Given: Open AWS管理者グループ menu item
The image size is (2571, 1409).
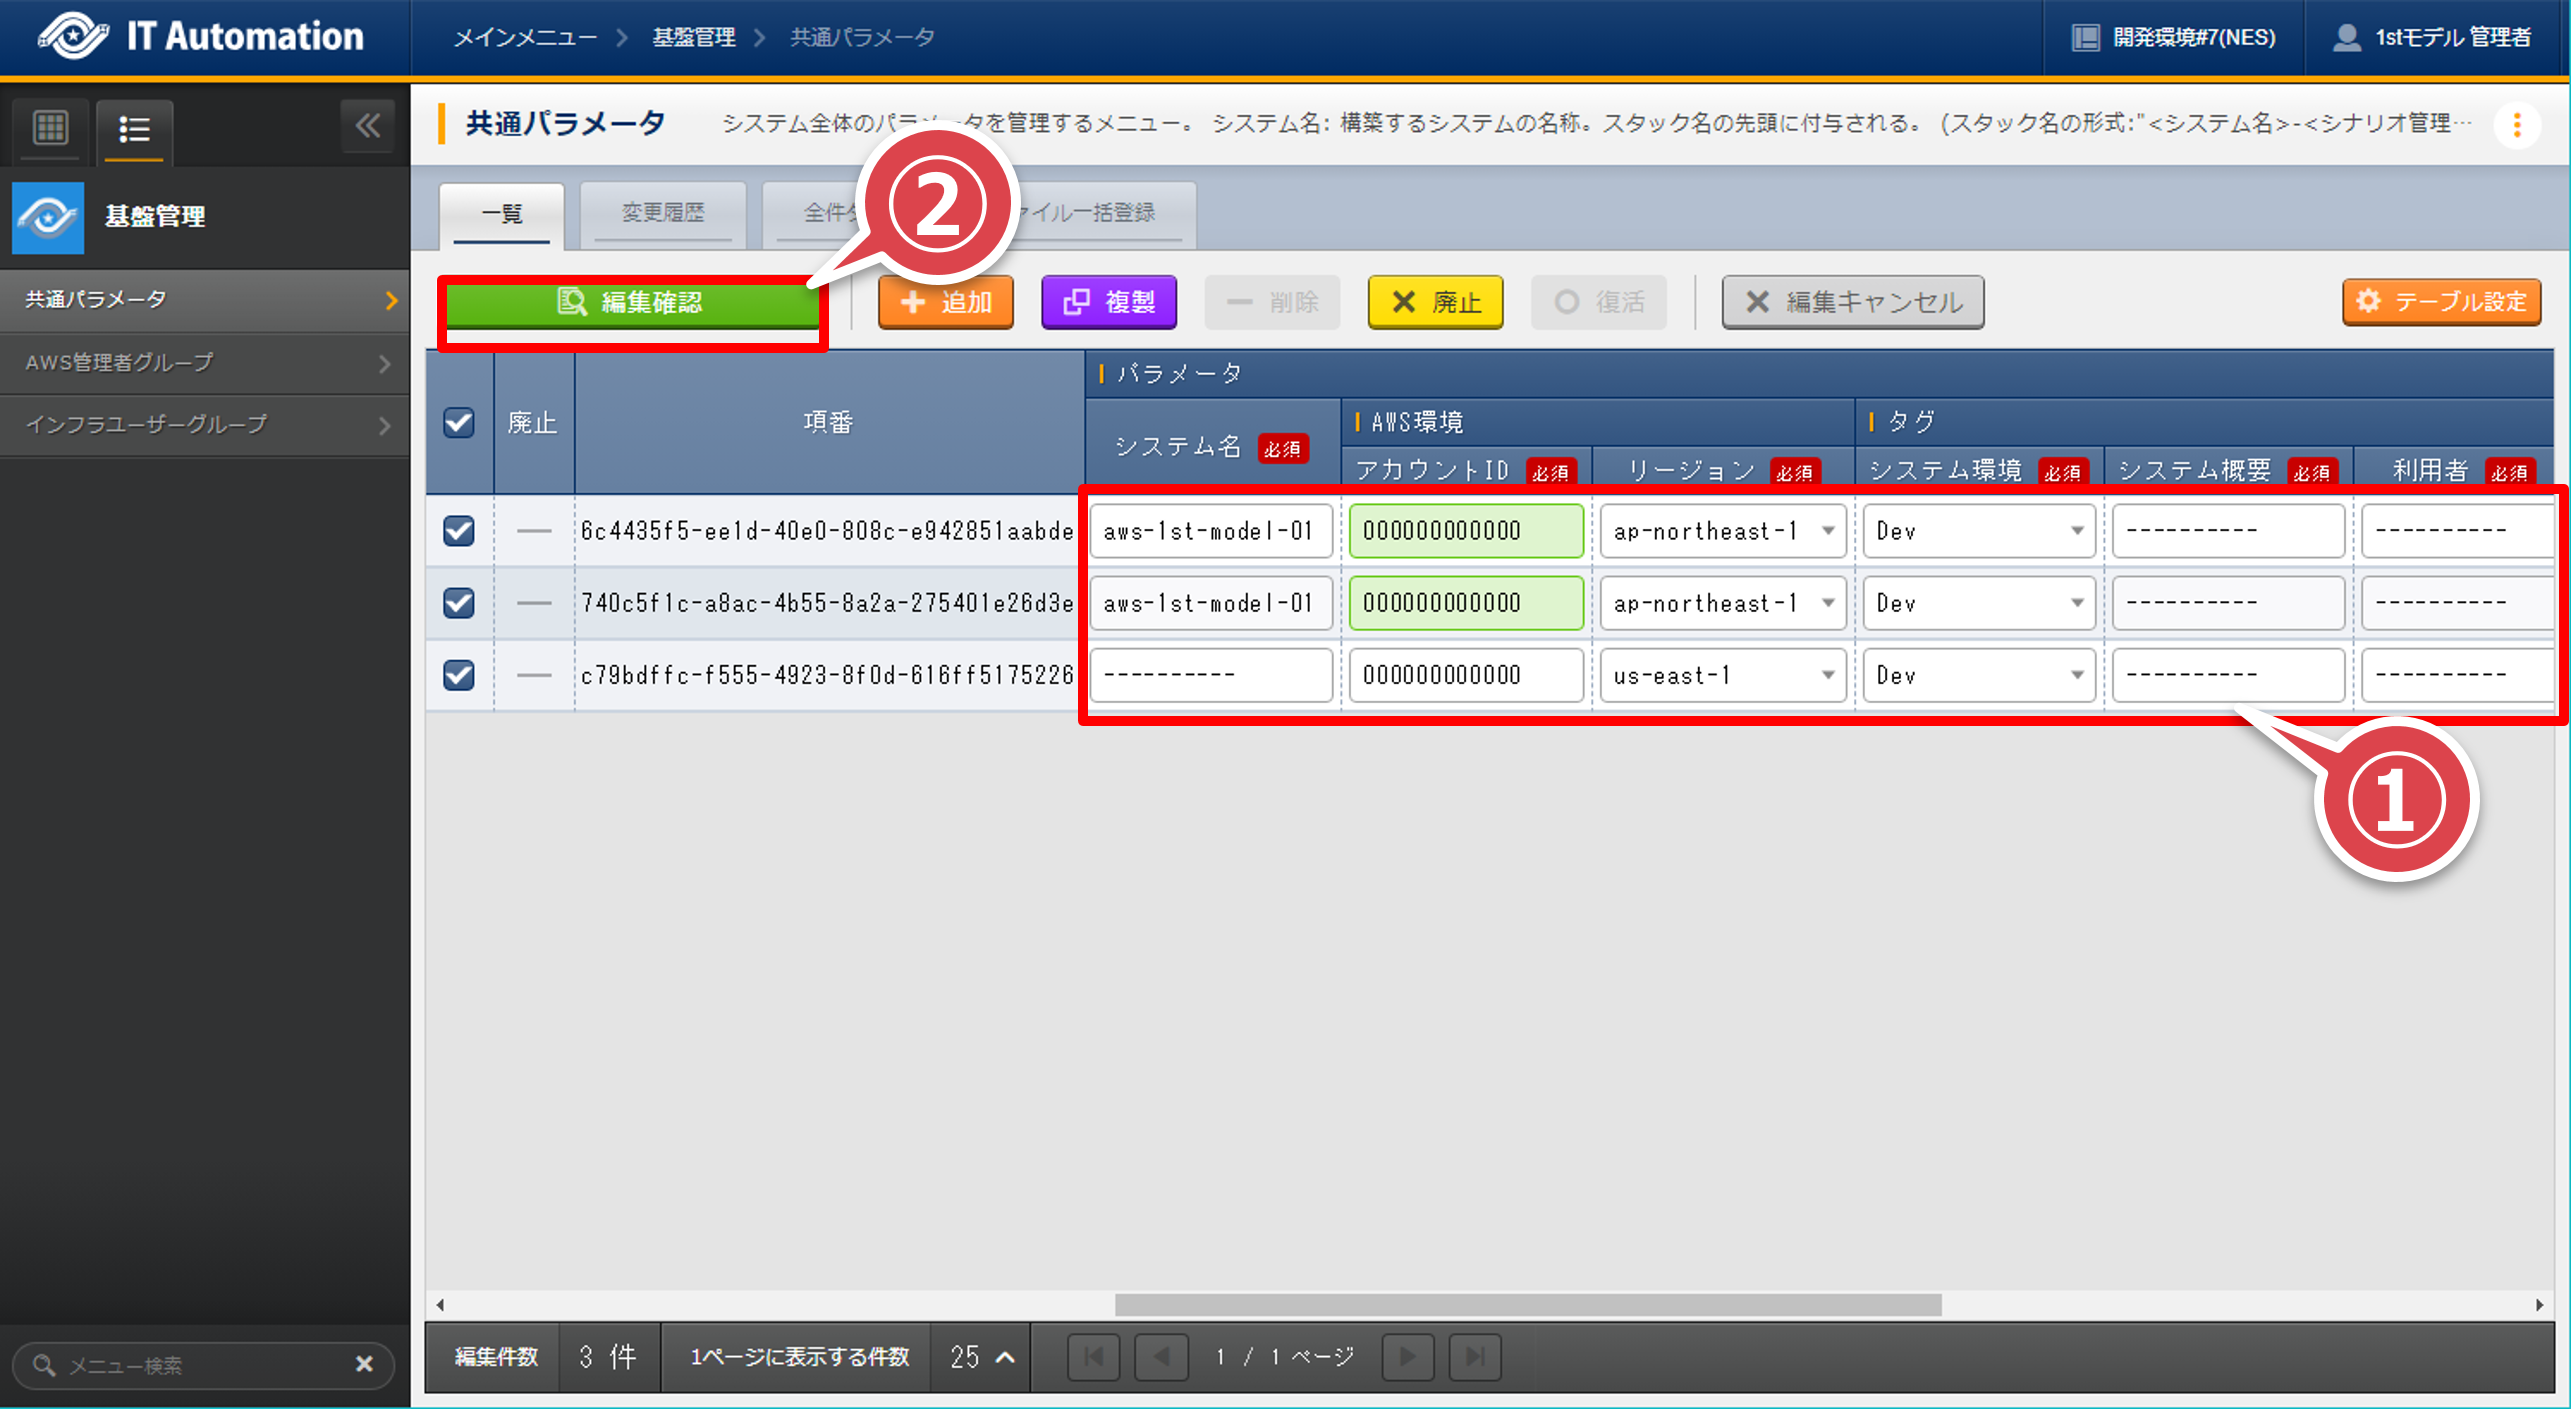Looking at the screenshot, I should click(205, 363).
